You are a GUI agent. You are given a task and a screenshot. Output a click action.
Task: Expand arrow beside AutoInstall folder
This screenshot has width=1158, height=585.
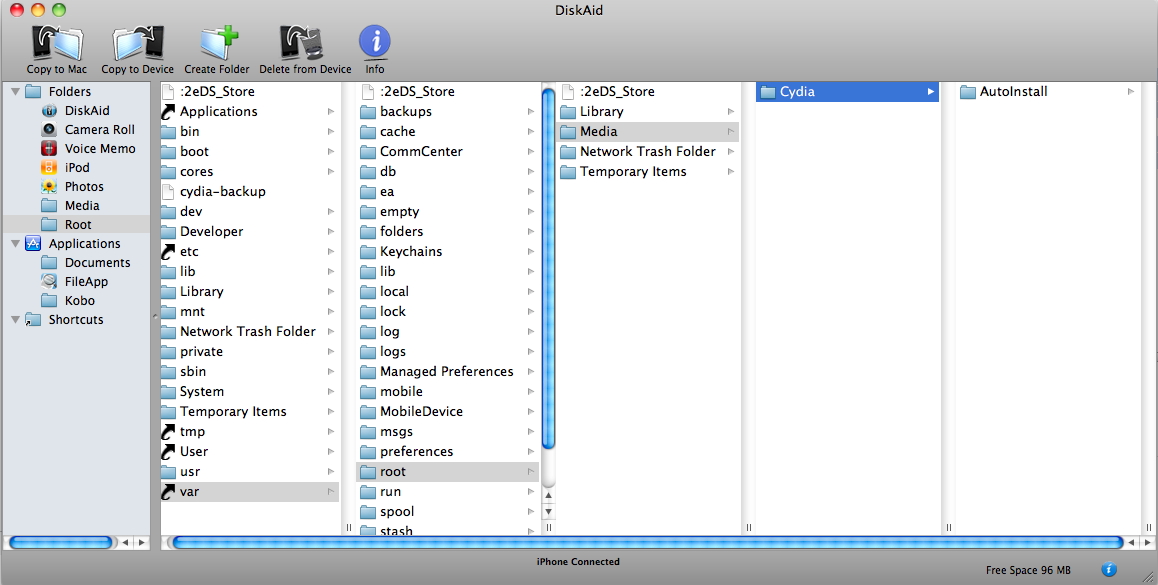[x=1131, y=92]
